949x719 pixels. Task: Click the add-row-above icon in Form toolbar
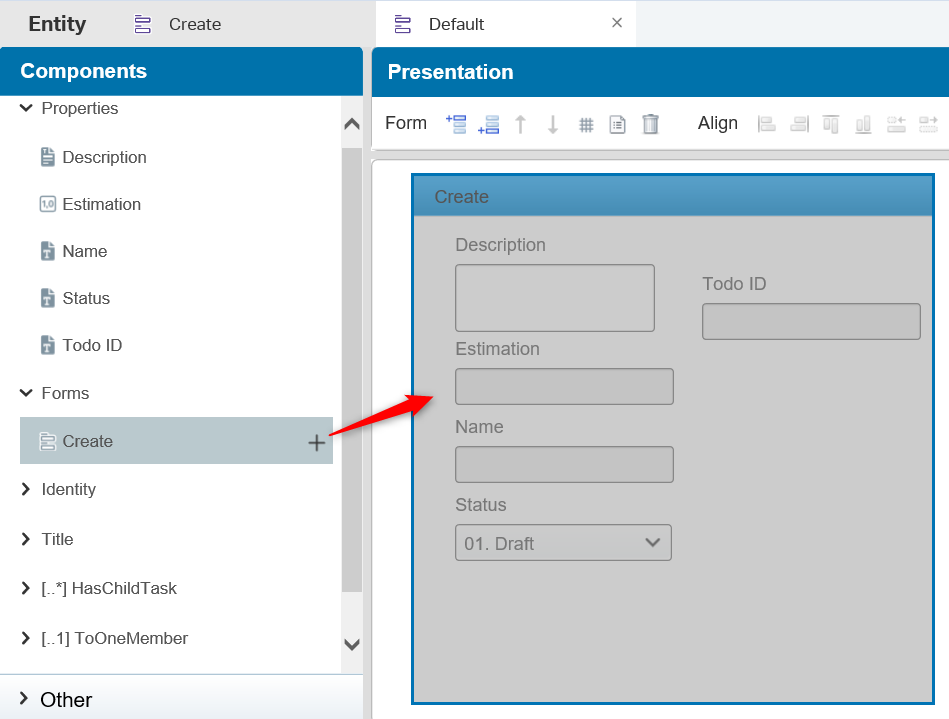[456, 123]
